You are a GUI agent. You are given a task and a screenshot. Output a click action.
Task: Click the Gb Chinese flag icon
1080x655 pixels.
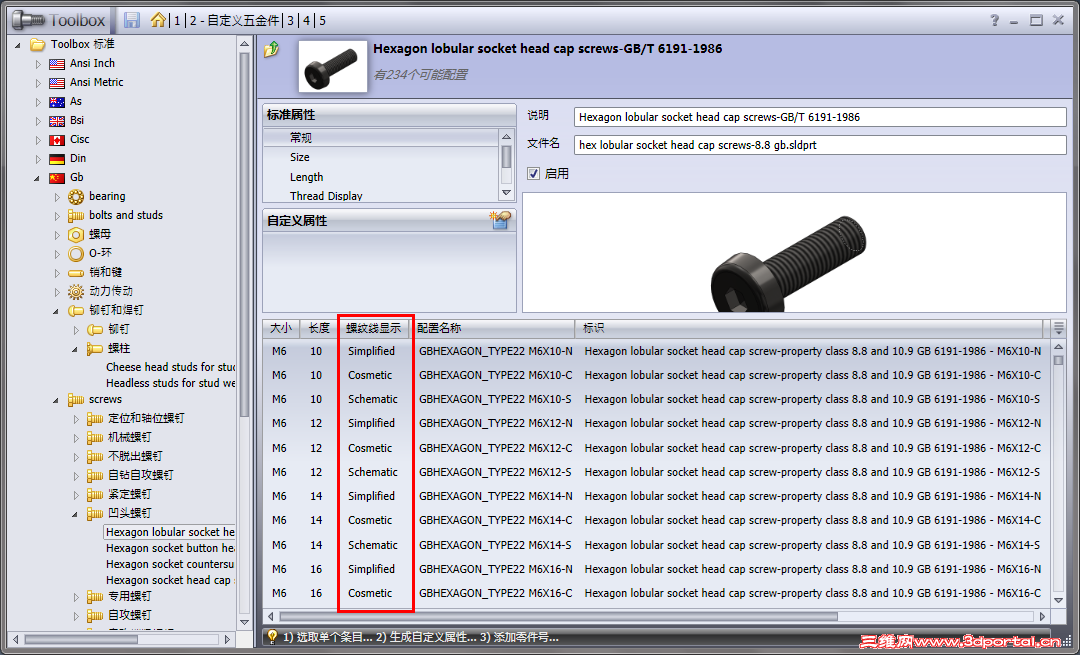(57, 178)
